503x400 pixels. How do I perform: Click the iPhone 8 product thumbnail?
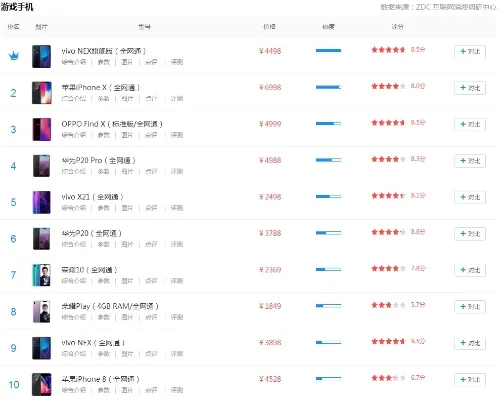coord(42,384)
